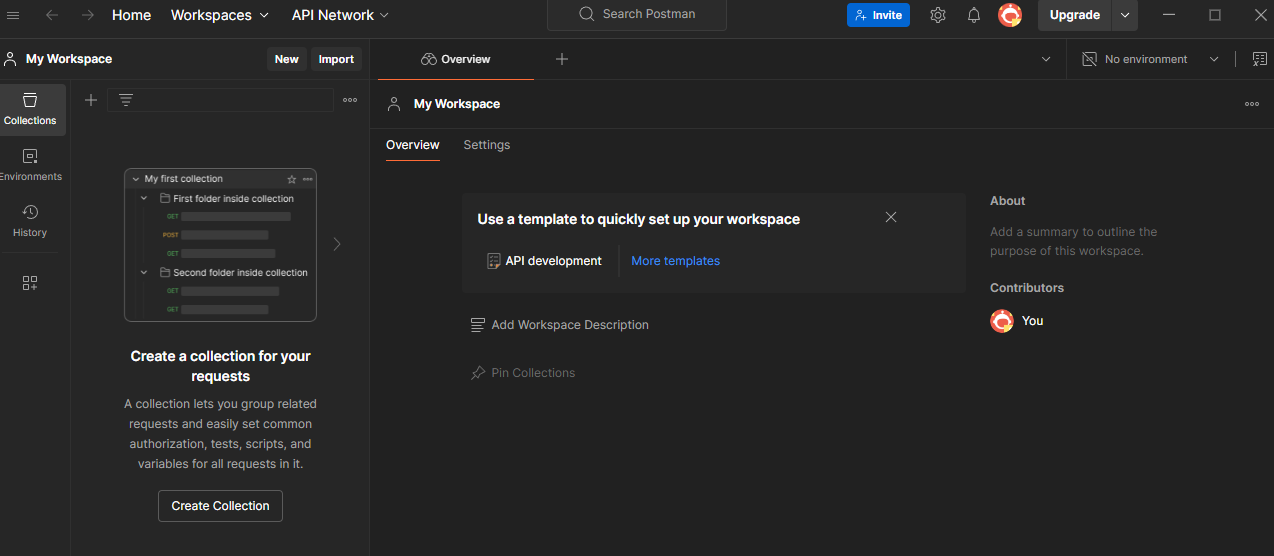Click the plus icon to create collection

(x=91, y=100)
